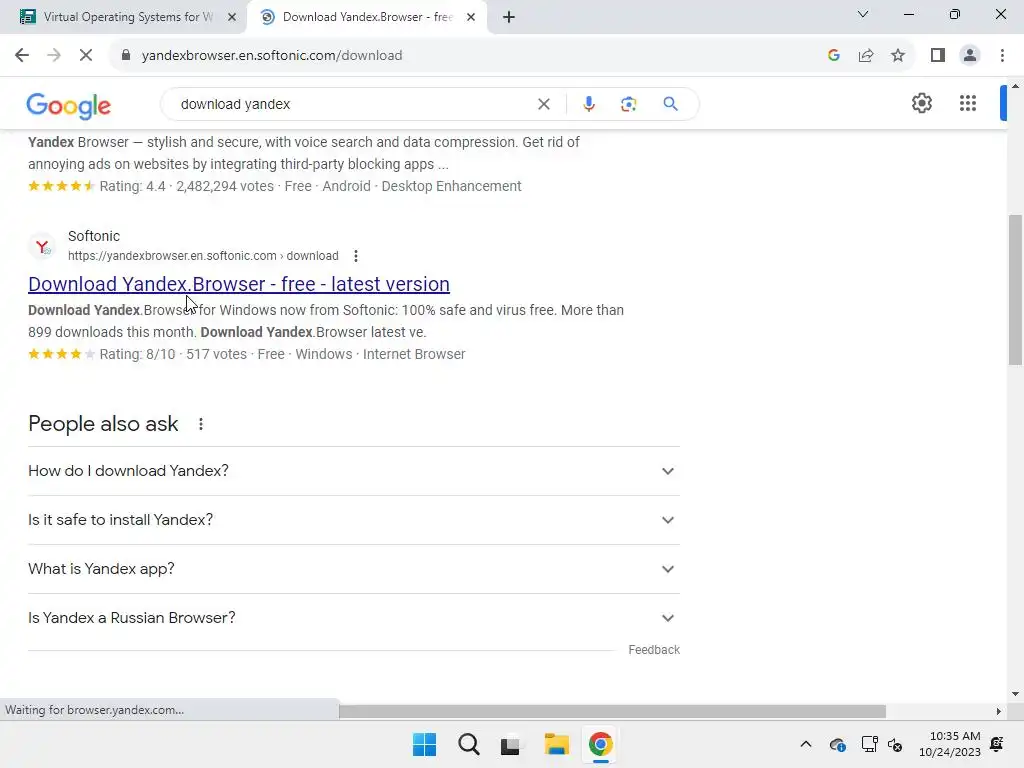
Task: Open the Windows Start menu
Action: tap(424, 744)
